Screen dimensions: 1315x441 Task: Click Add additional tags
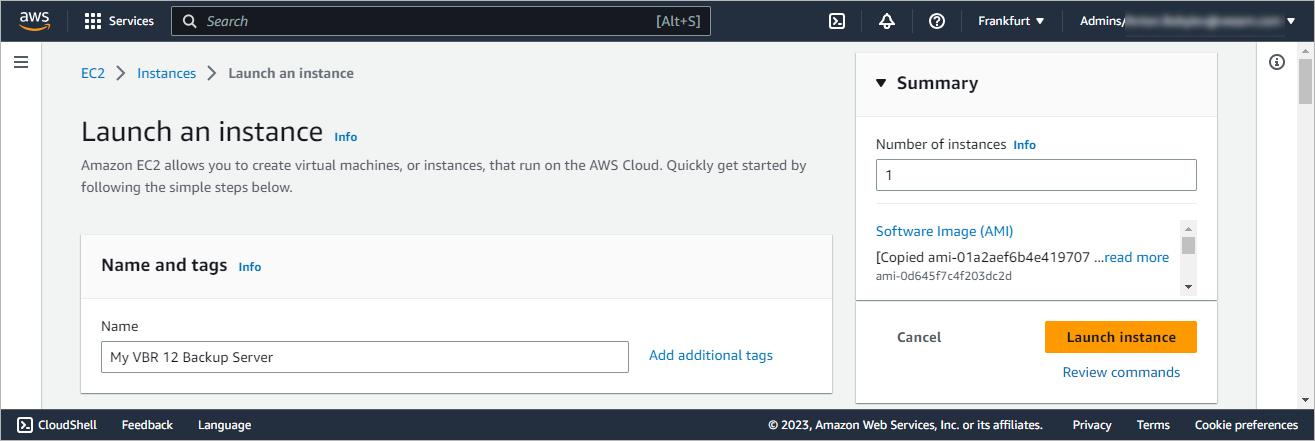[x=711, y=355]
